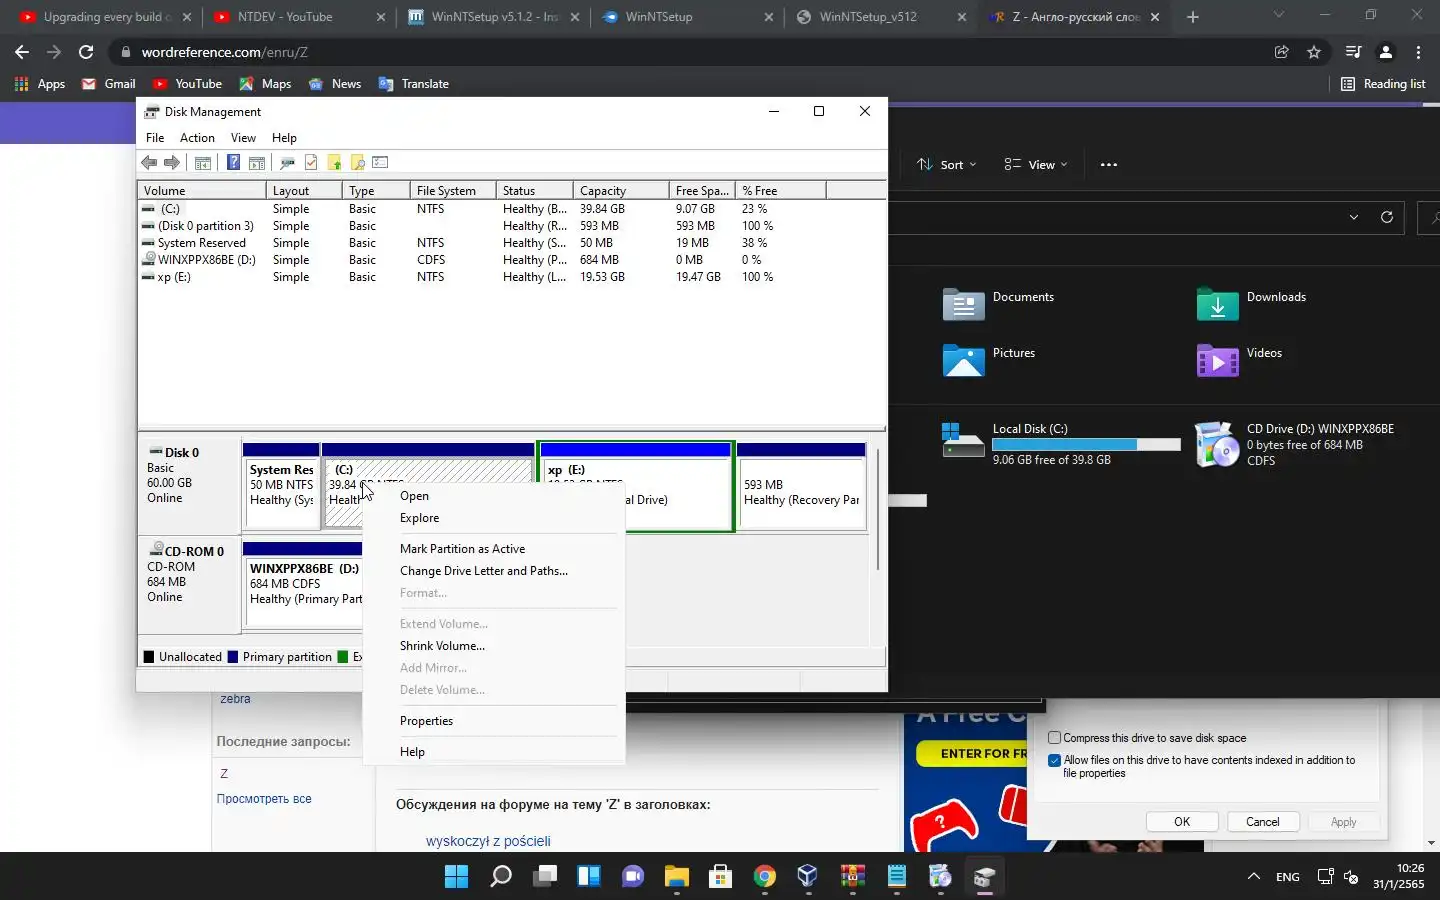Open the blue Help question-mark icon
Image resolution: width=1440 pixels, height=900 pixels.
(233, 163)
